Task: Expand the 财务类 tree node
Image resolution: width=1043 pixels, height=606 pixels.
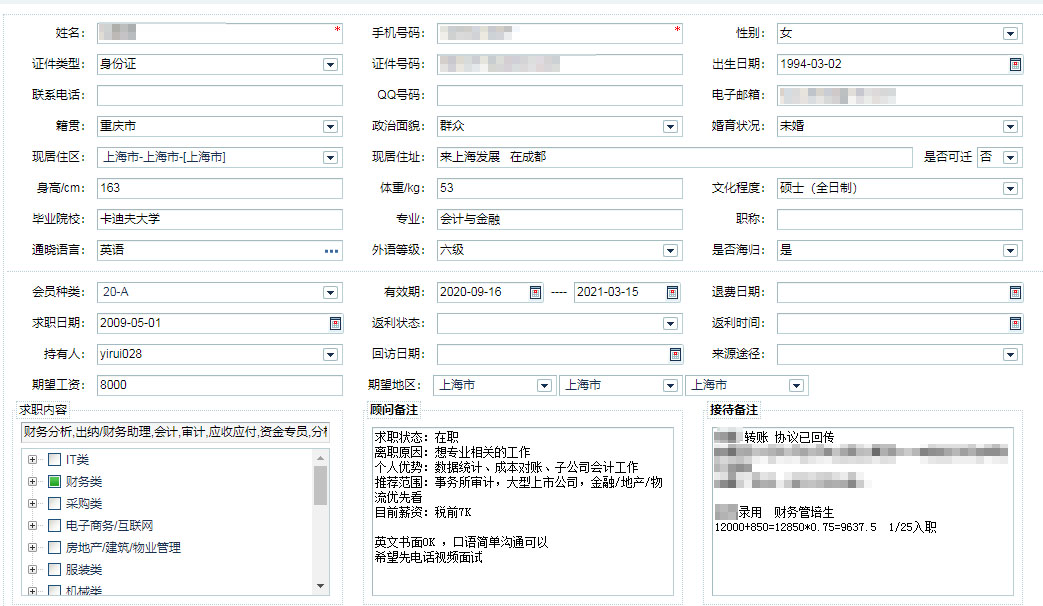Action: (32, 482)
